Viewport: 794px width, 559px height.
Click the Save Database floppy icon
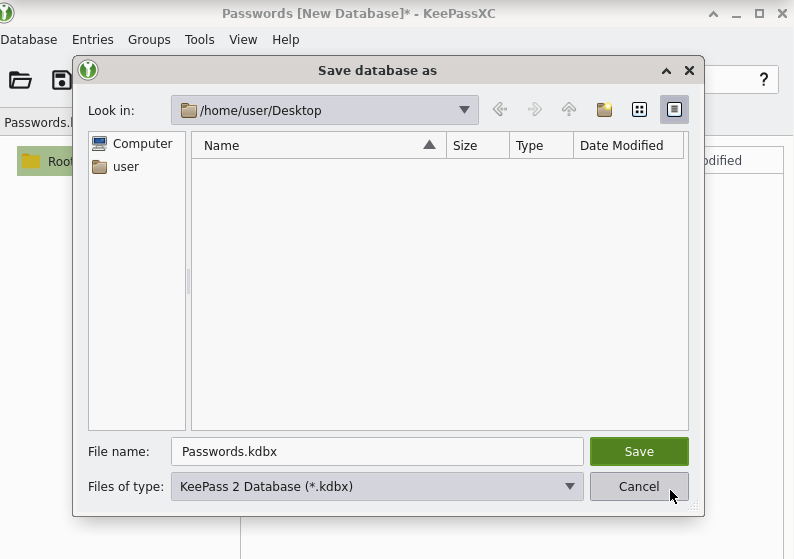click(x=61, y=80)
